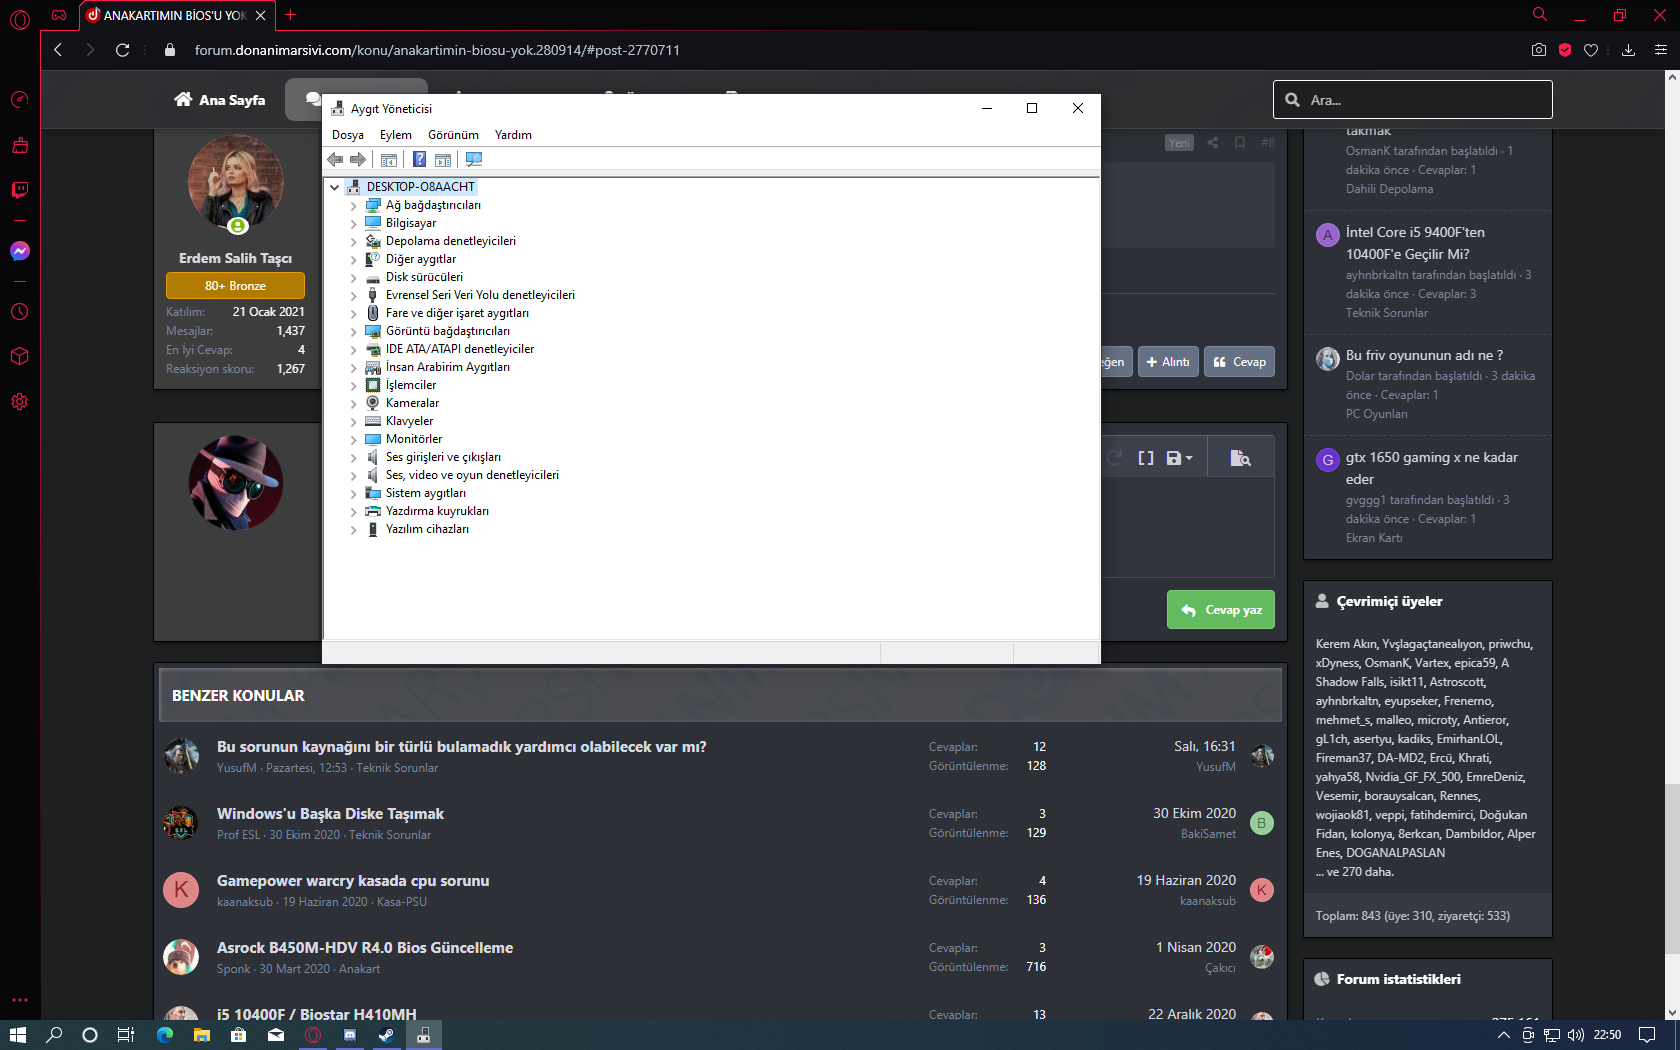The height and width of the screenshot is (1050, 1680).
Task: Open the blue help icon in Device Manager toolbar
Action: coord(420,160)
